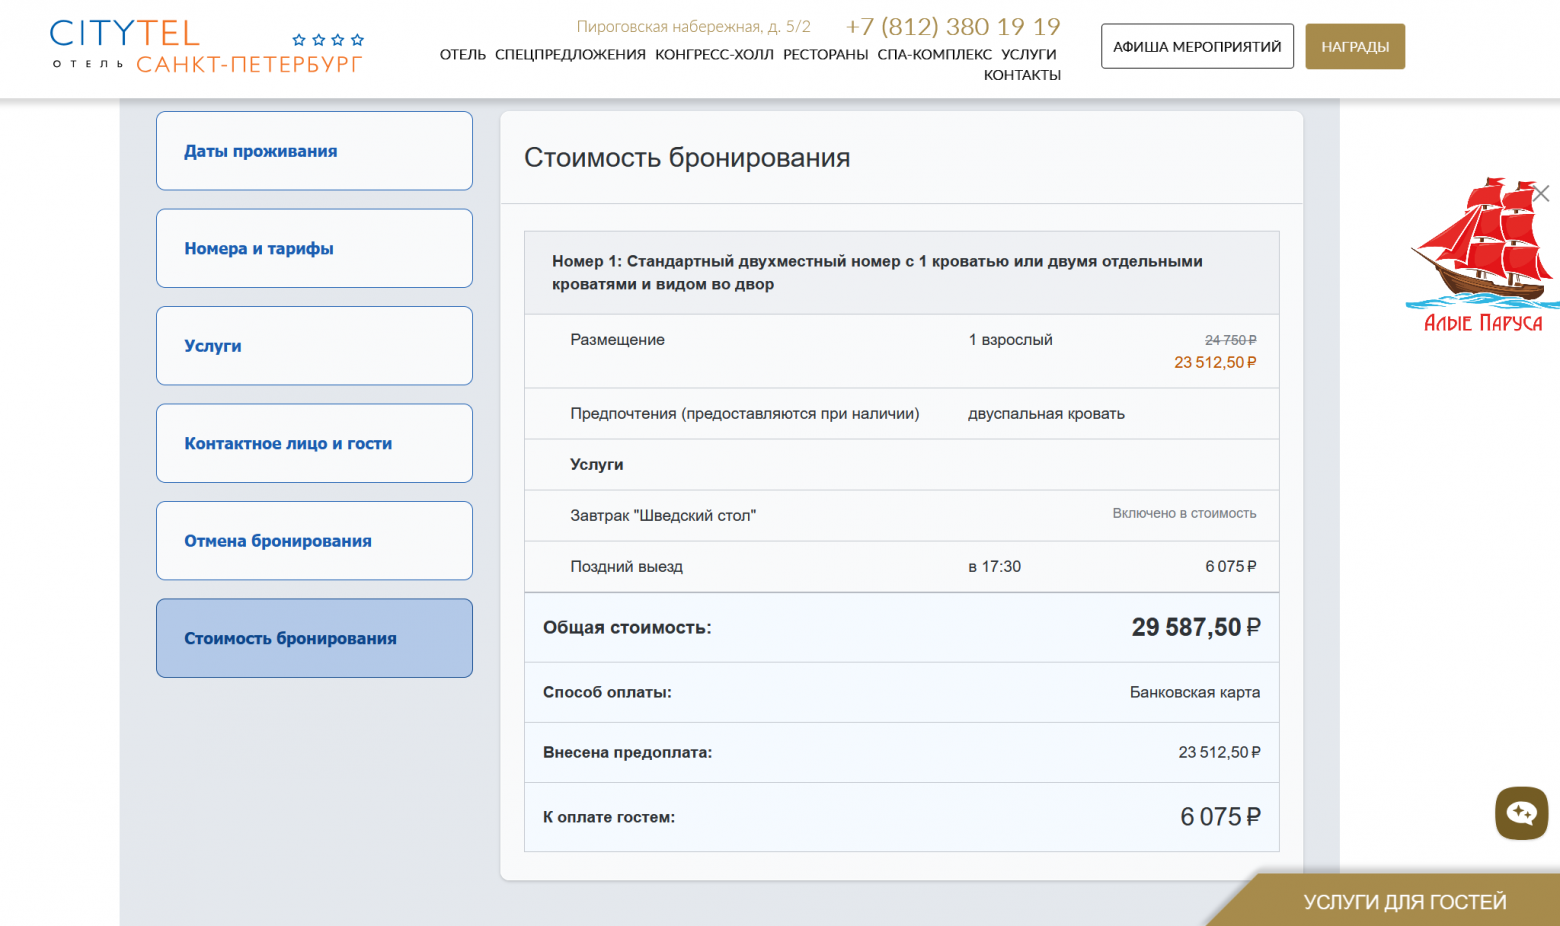Go to Номера и тарифы step
The image size is (1560, 926).
(314, 248)
